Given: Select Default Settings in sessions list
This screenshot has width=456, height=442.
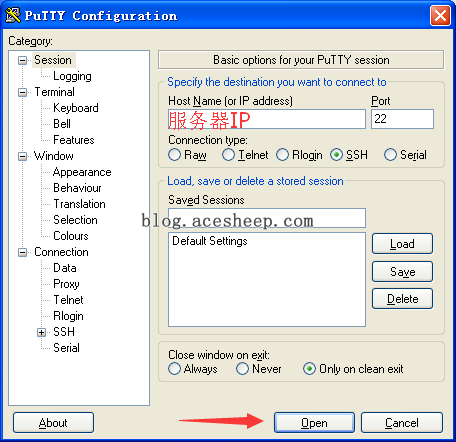Looking at the screenshot, I should tap(210, 241).
